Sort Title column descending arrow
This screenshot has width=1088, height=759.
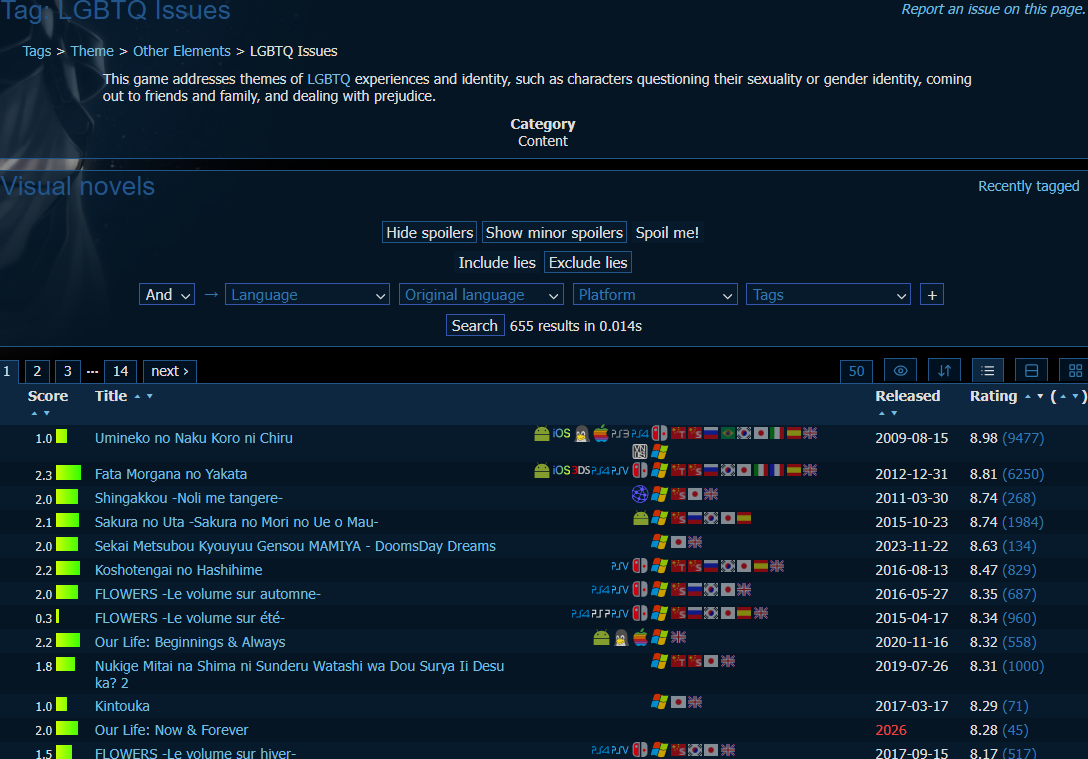(149, 396)
